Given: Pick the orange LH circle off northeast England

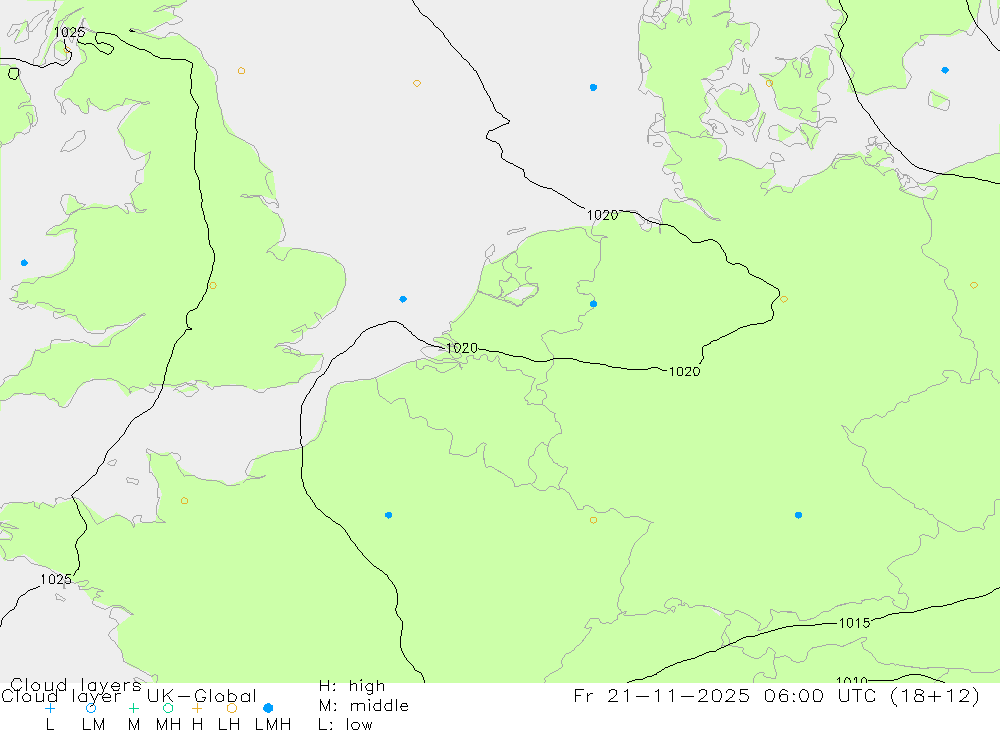Looking at the screenshot, I should click(x=241, y=71).
